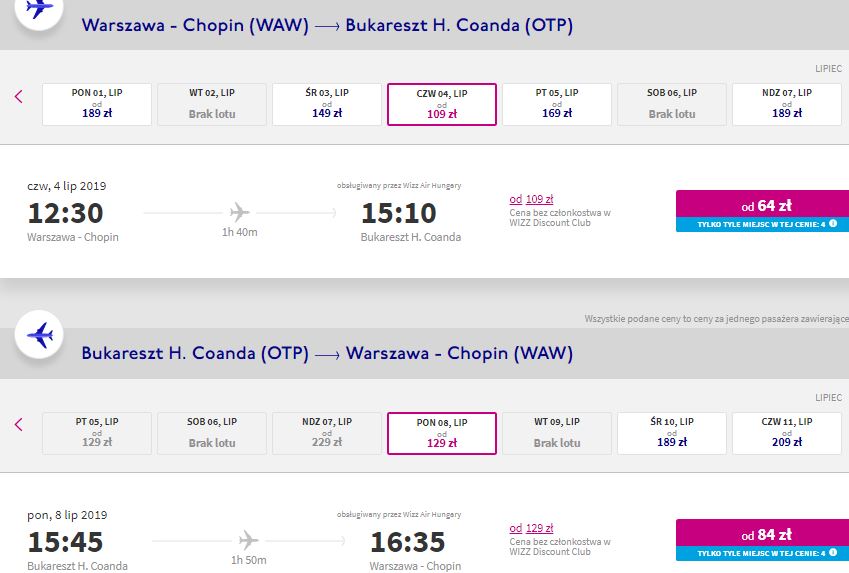Select return date NDZ 07, LIP 229 zł
Screen dimensions: 849x573
pos(327,433)
